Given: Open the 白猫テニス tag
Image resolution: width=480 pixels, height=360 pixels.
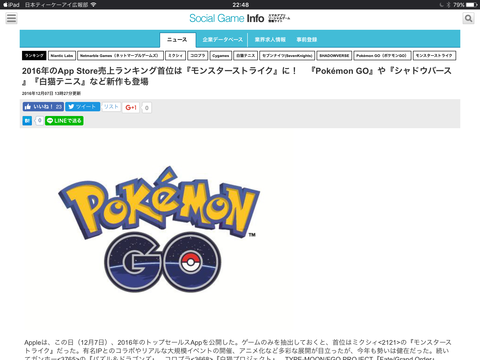Looking at the screenshot, I should click(245, 56).
